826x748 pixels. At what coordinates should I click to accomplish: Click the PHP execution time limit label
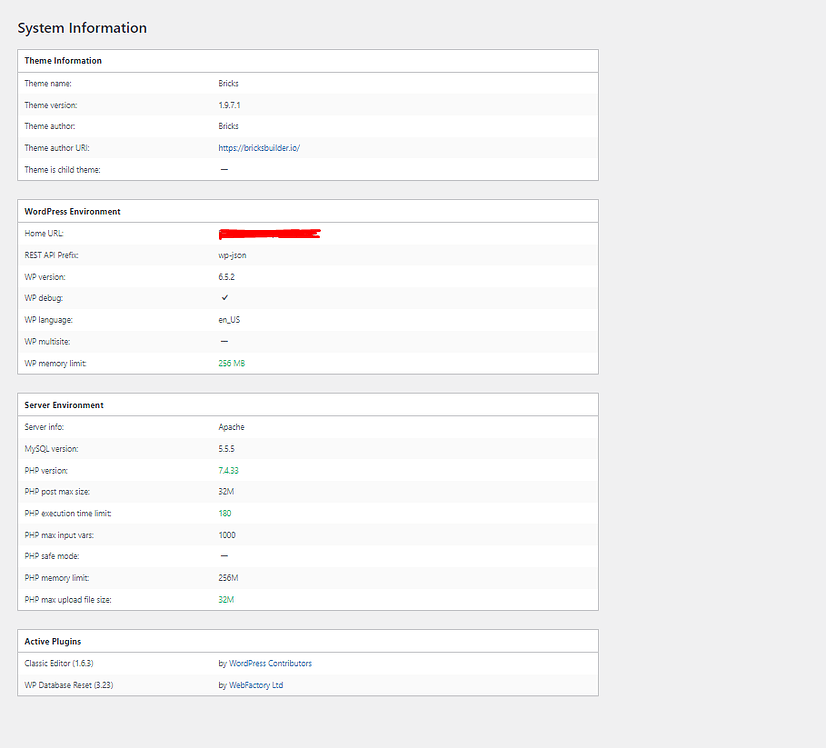[x=68, y=513]
